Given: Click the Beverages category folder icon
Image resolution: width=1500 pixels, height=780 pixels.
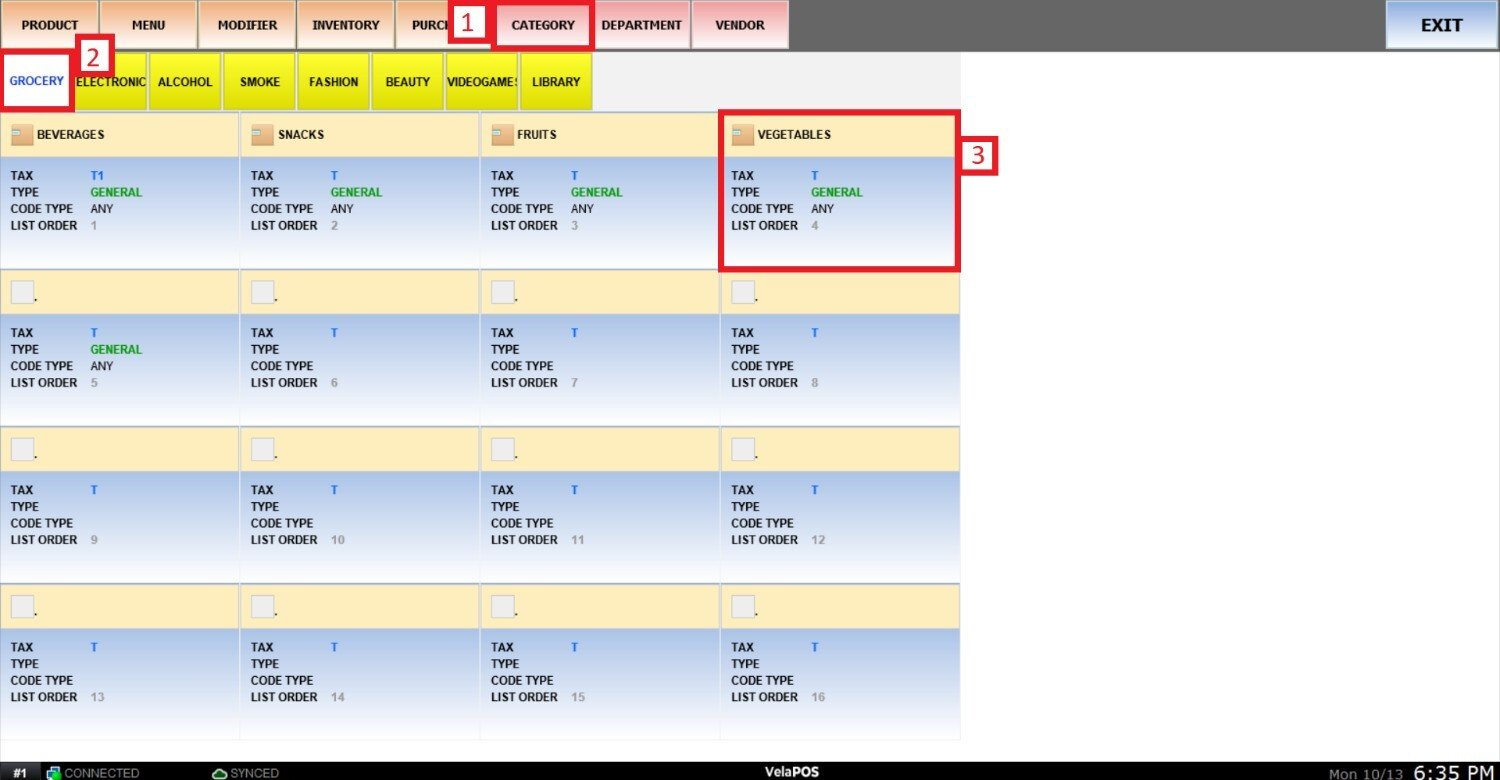Looking at the screenshot, I should (22, 135).
